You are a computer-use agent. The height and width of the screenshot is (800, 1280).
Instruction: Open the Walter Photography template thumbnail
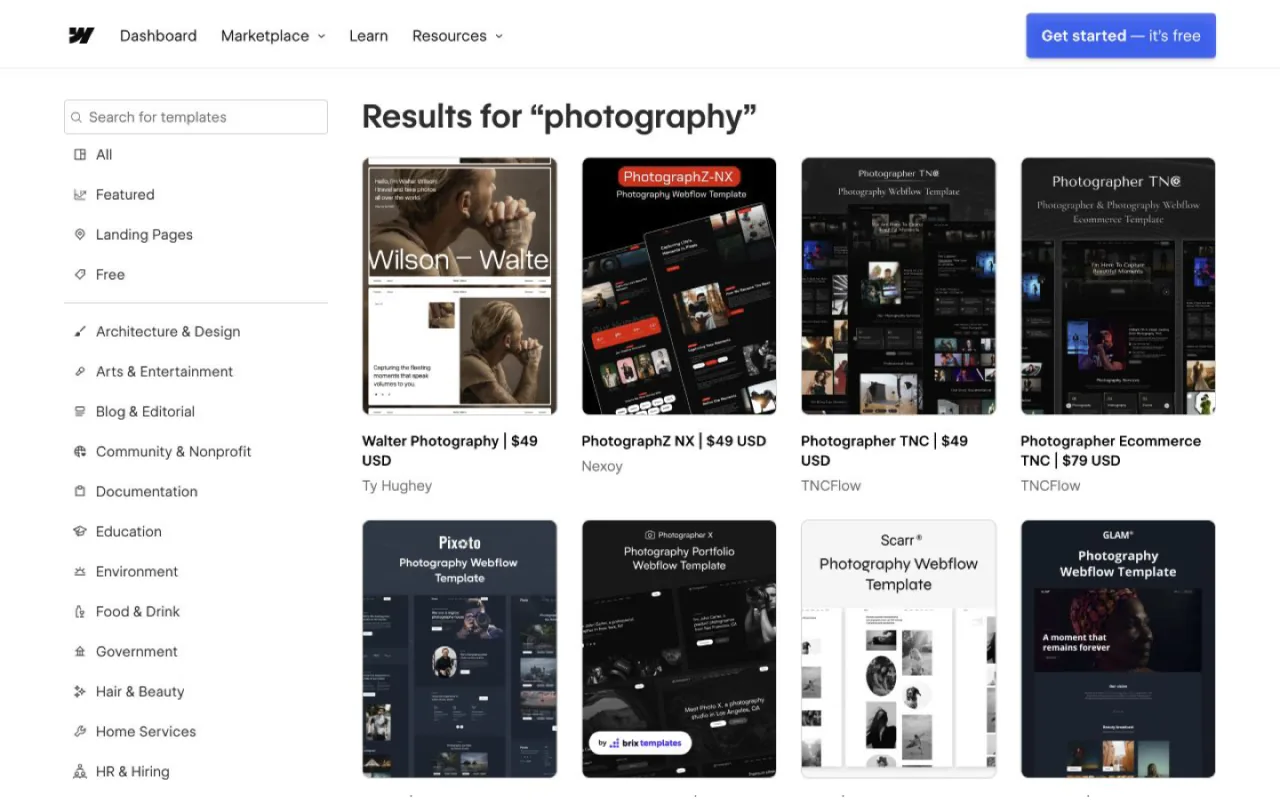[459, 286]
